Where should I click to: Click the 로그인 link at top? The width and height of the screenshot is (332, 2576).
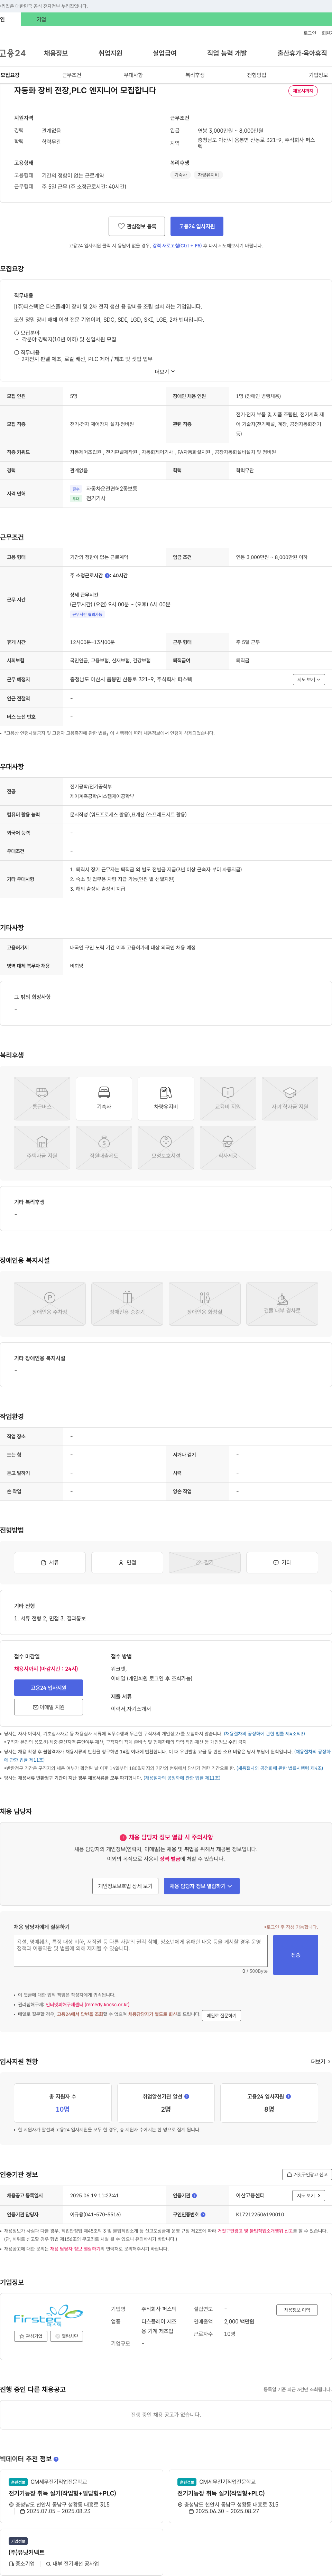click(310, 33)
